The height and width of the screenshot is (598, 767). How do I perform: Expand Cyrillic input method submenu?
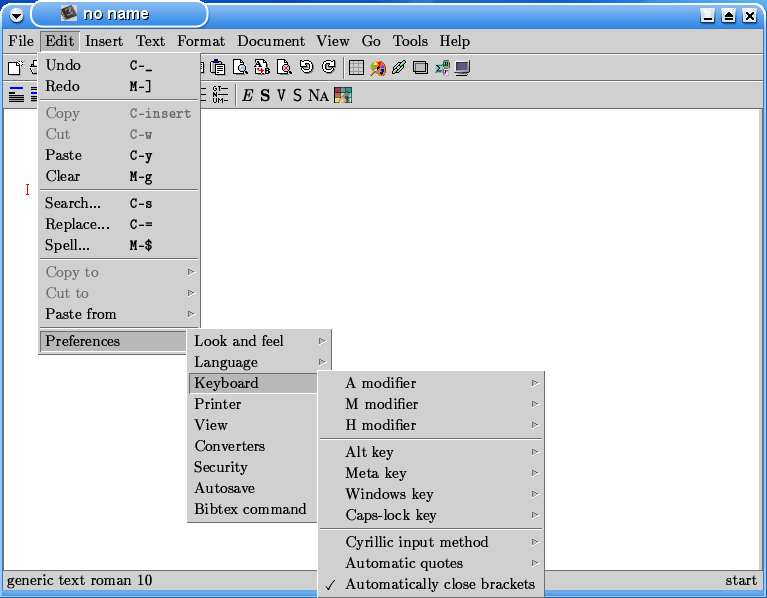(x=431, y=542)
